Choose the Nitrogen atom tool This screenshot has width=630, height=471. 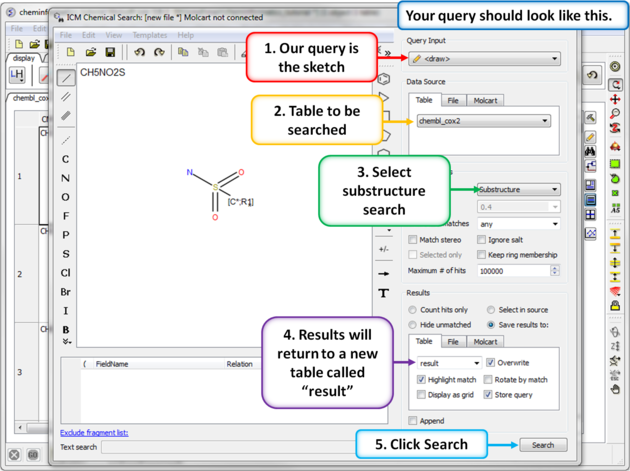(x=66, y=178)
